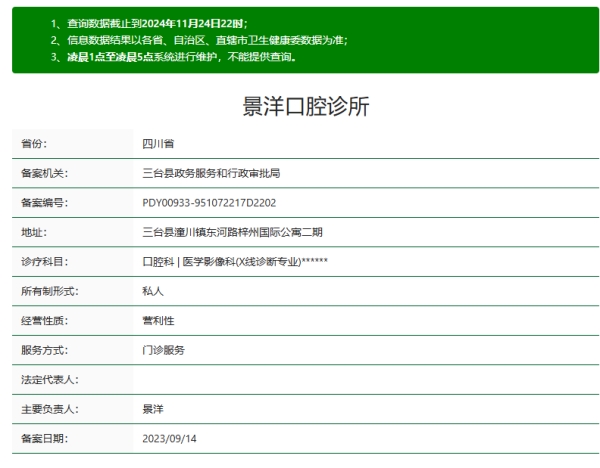The height and width of the screenshot is (468, 600).
Task: Click the 经营性质 label
Action: tap(44, 321)
